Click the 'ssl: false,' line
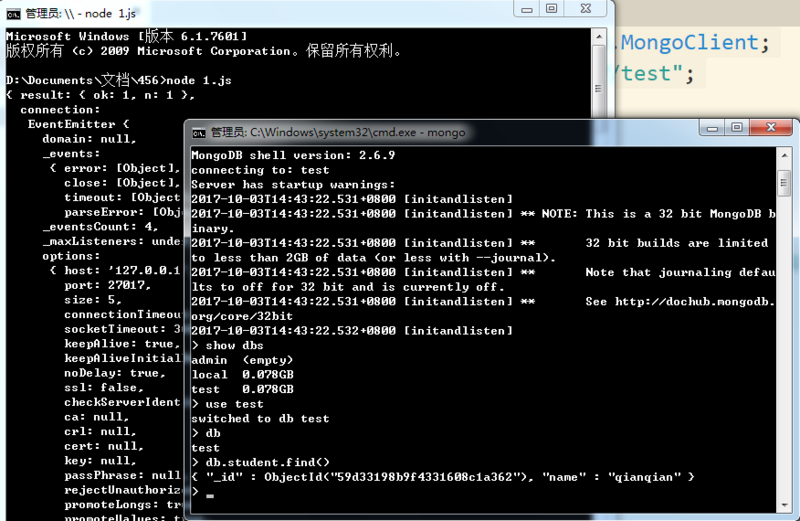The width and height of the screenshot is (800, 521). 104,388
